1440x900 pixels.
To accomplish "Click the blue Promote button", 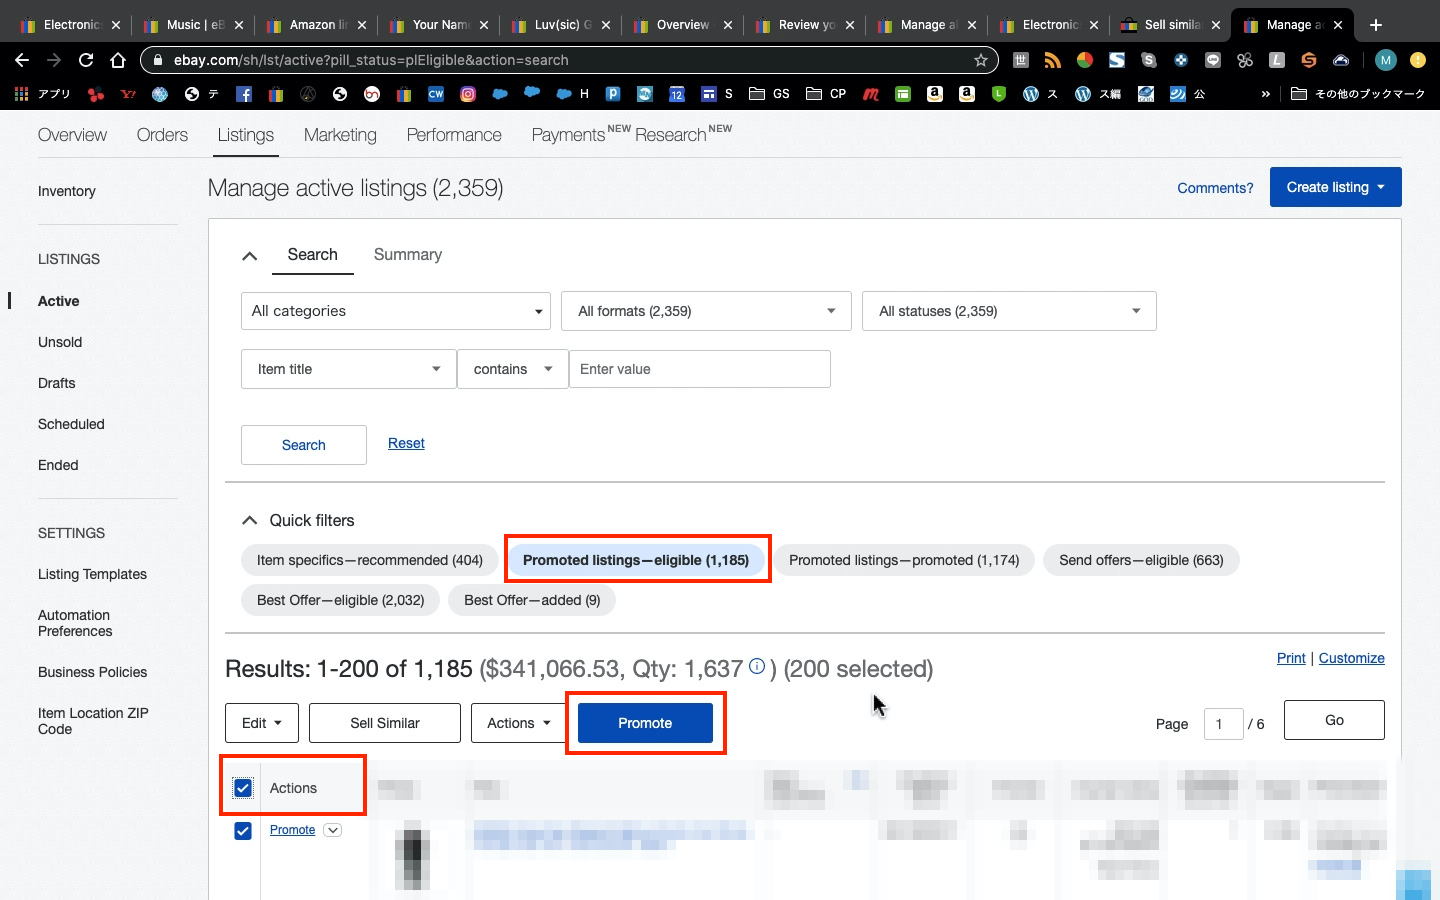I will click(645, 723).
